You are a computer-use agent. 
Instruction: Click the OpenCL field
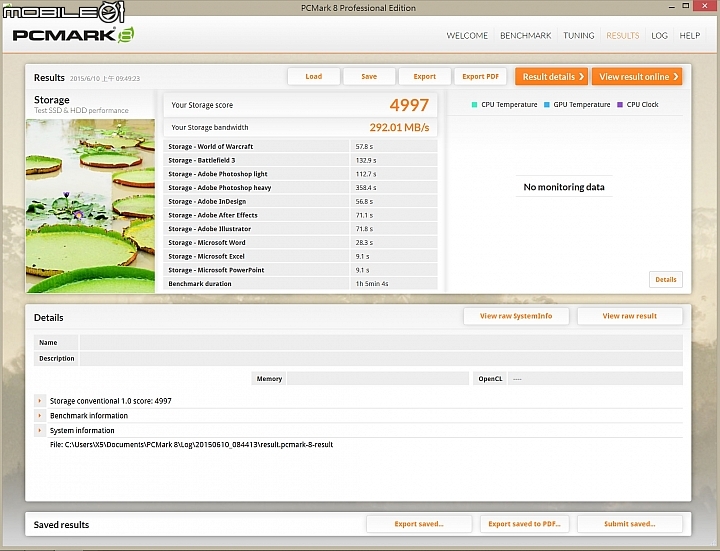[595, 379]
